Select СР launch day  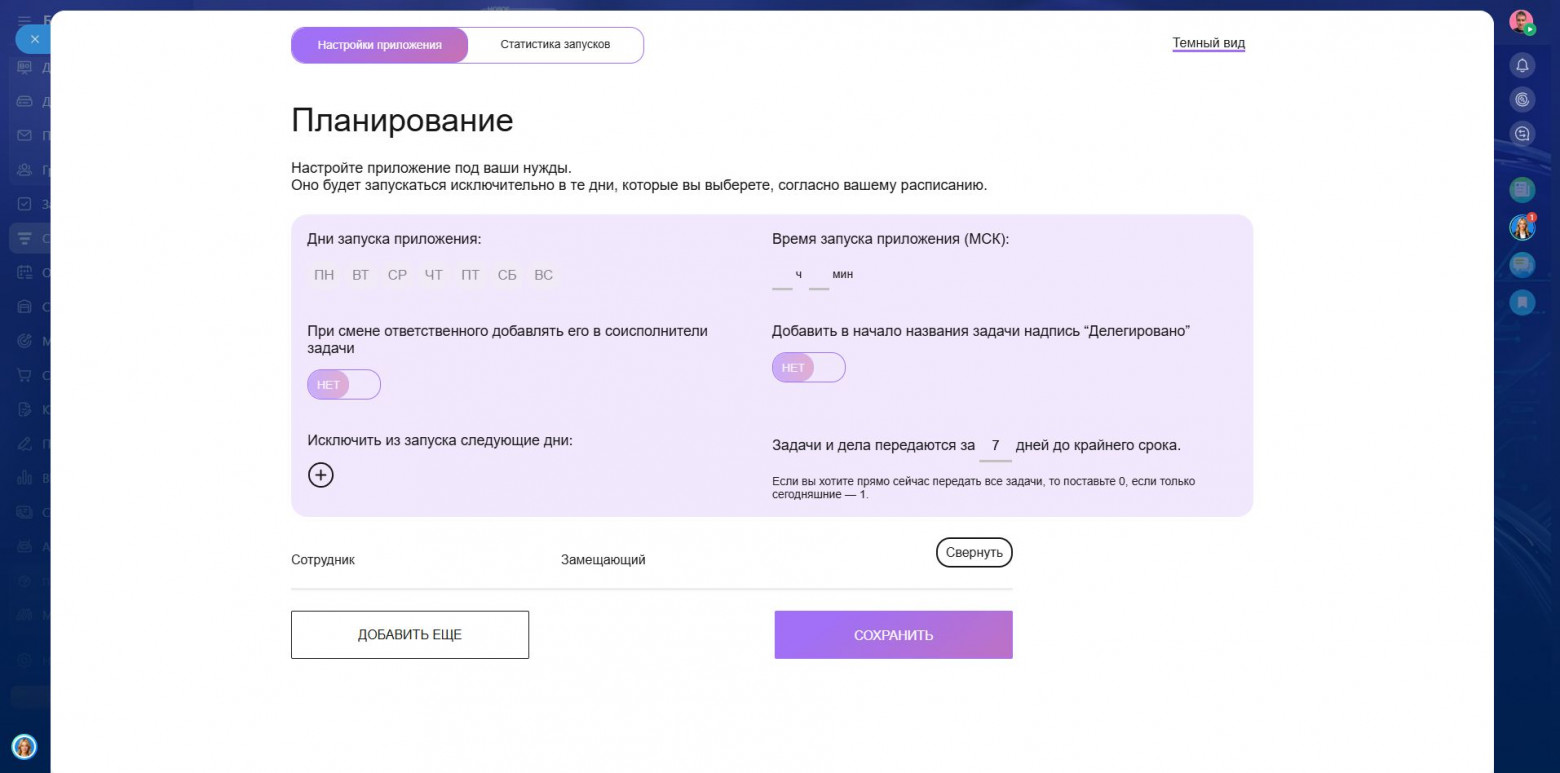[397, 275]
